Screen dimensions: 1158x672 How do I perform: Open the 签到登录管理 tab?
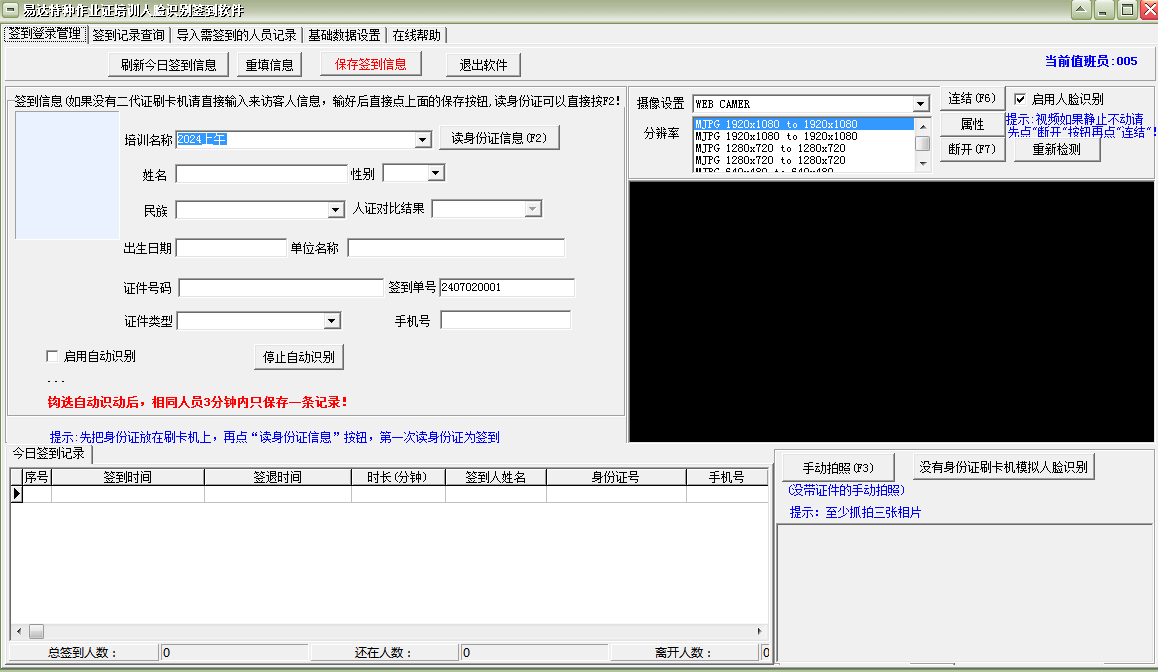(45, 34)
